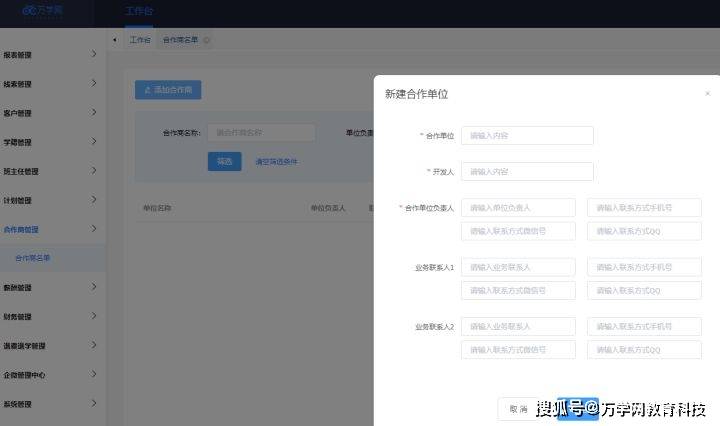
Task: Click the 清空筛选条件 link
Action: 276,161
